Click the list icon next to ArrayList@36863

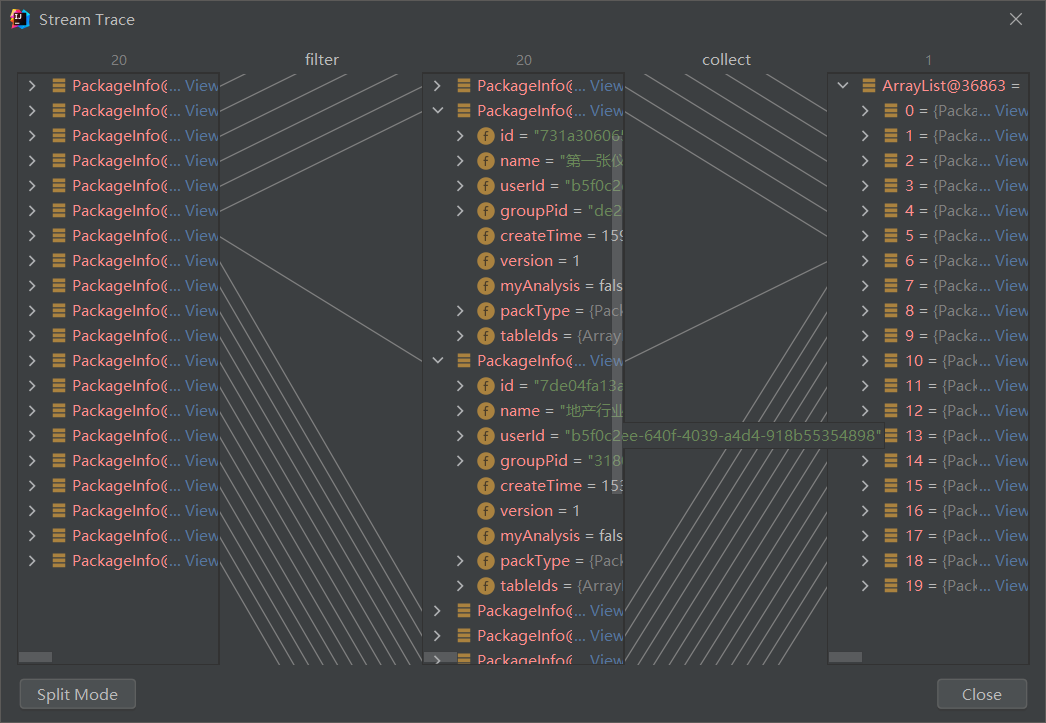click(x=868, y=86)
